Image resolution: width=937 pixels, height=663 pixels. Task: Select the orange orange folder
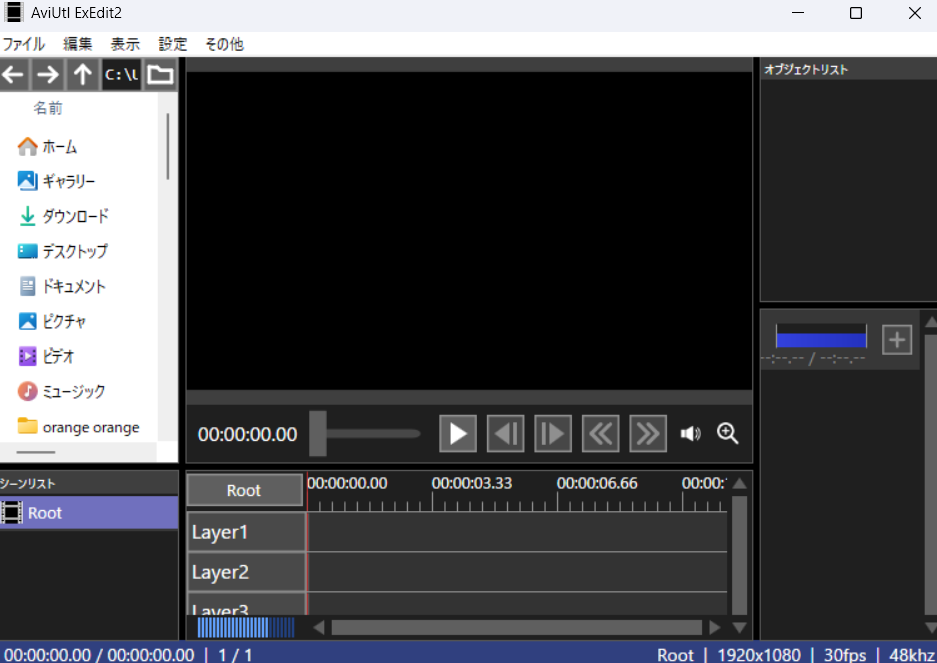78,427
